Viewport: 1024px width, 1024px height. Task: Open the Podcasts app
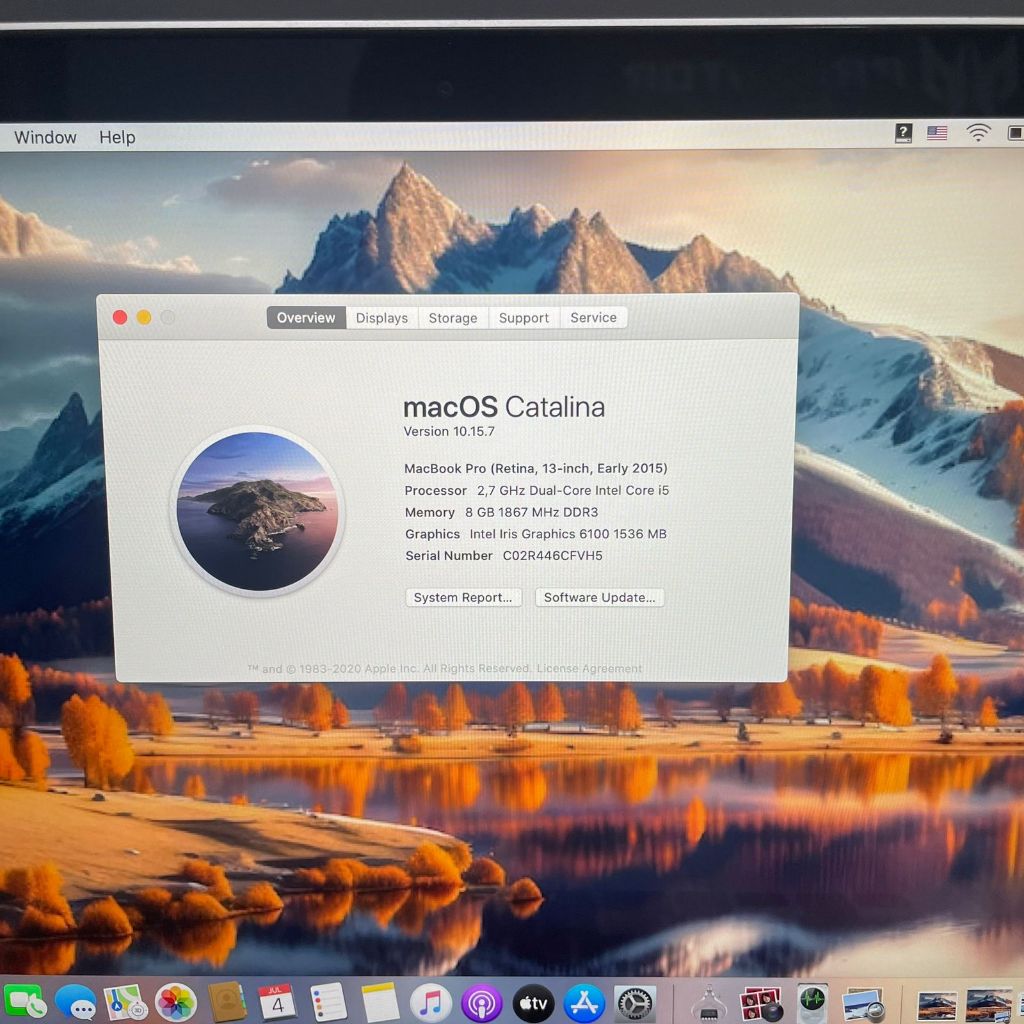(x=482, y=1002)
